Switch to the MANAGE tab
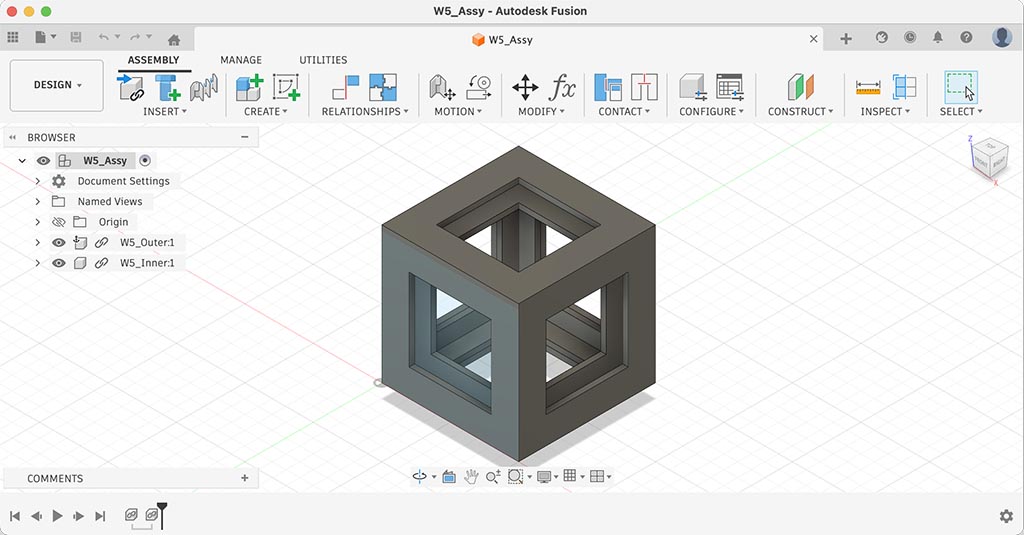The width and height of the screenshot is (1024, 535). (241, 60)
